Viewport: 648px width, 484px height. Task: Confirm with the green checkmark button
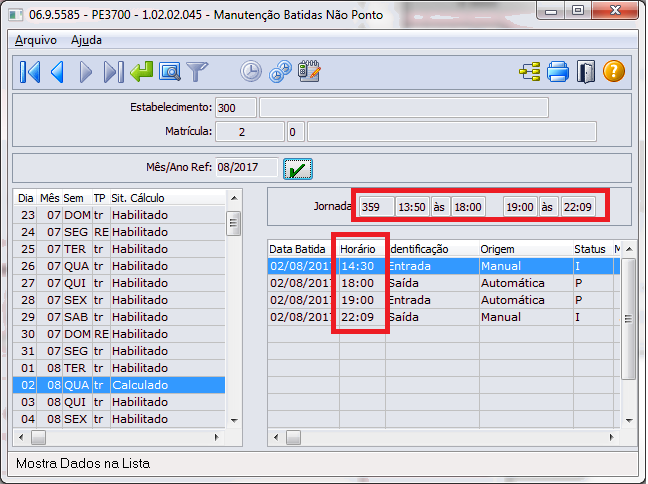[x=298, y=169]
